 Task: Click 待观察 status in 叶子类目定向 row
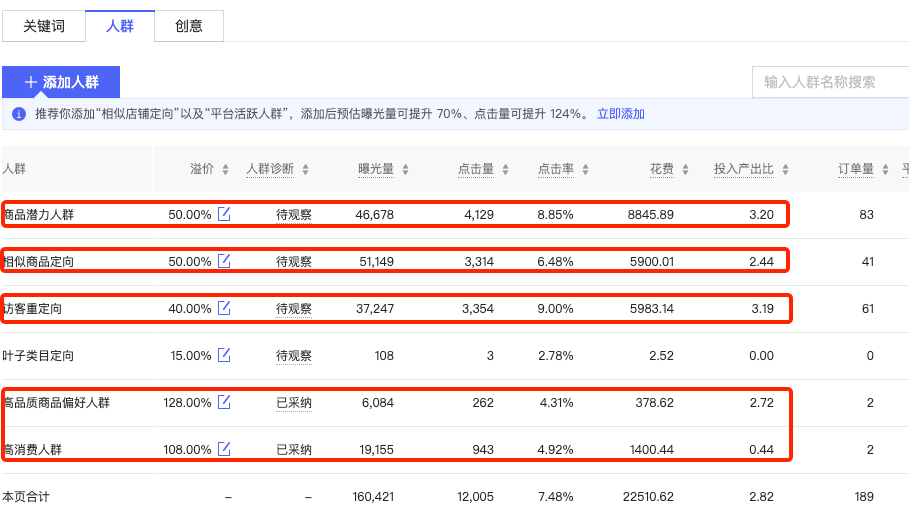[294, 355]
